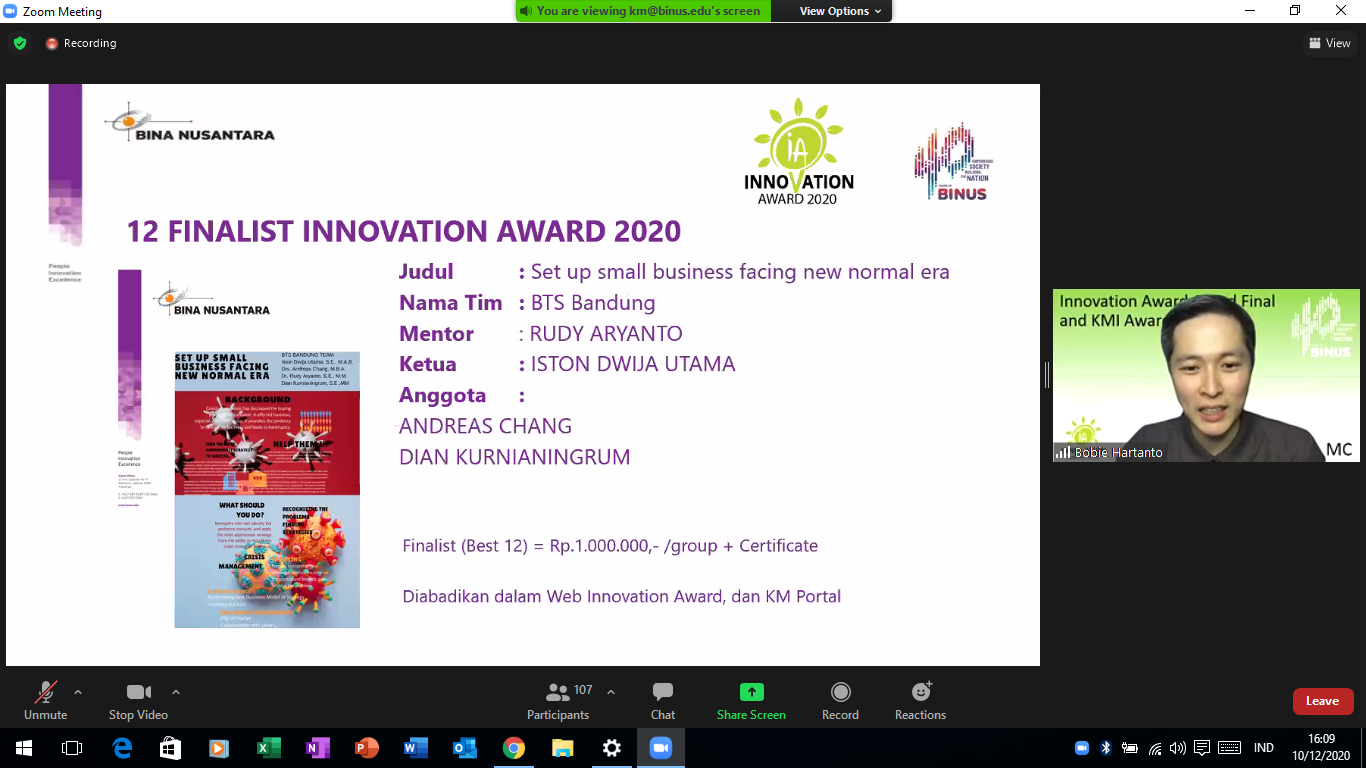Click the speaker volume tray icon
The height and width of the screenshot is (768, 1366).
point(1178,748)
